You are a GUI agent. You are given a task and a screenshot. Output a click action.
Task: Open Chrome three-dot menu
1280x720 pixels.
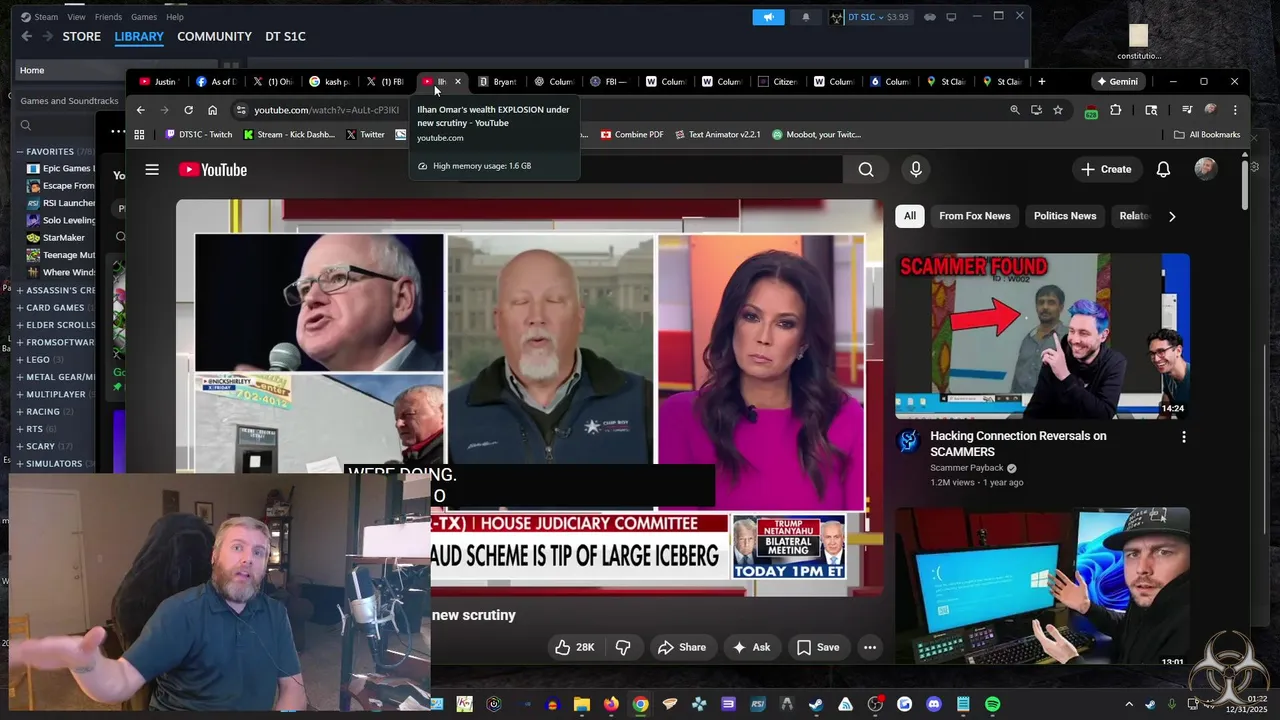(x=1235, y=110)
